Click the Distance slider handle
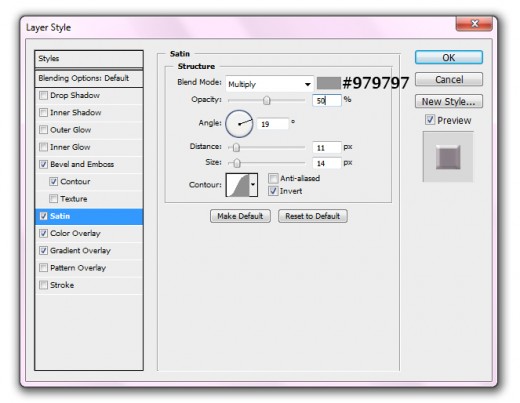Image resolution: width=520 pixels, height=403 pixels. 236,147
